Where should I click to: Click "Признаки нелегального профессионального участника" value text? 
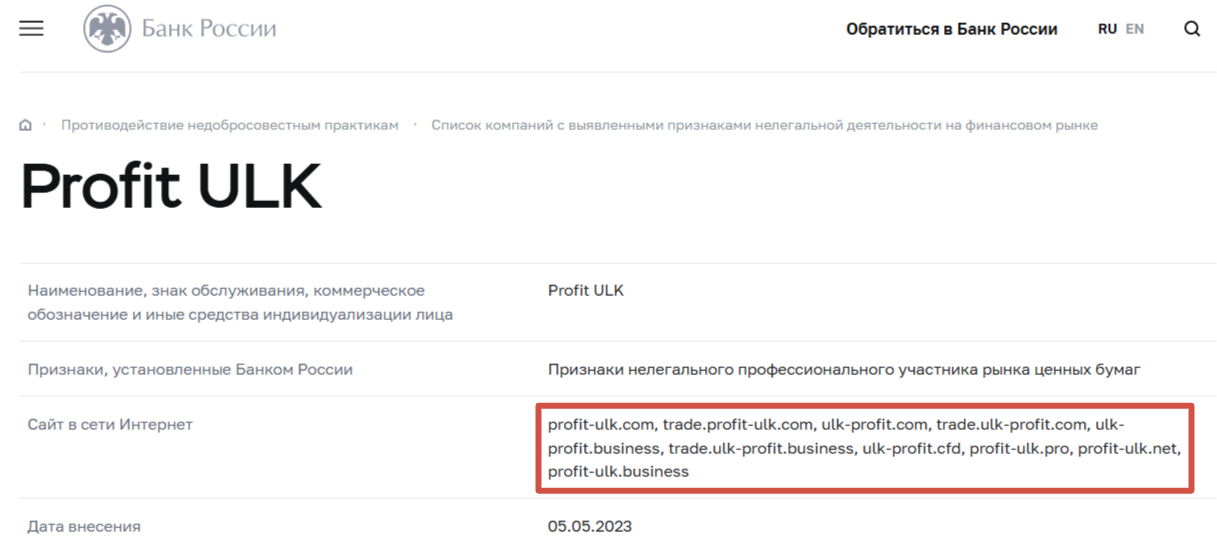843,370
